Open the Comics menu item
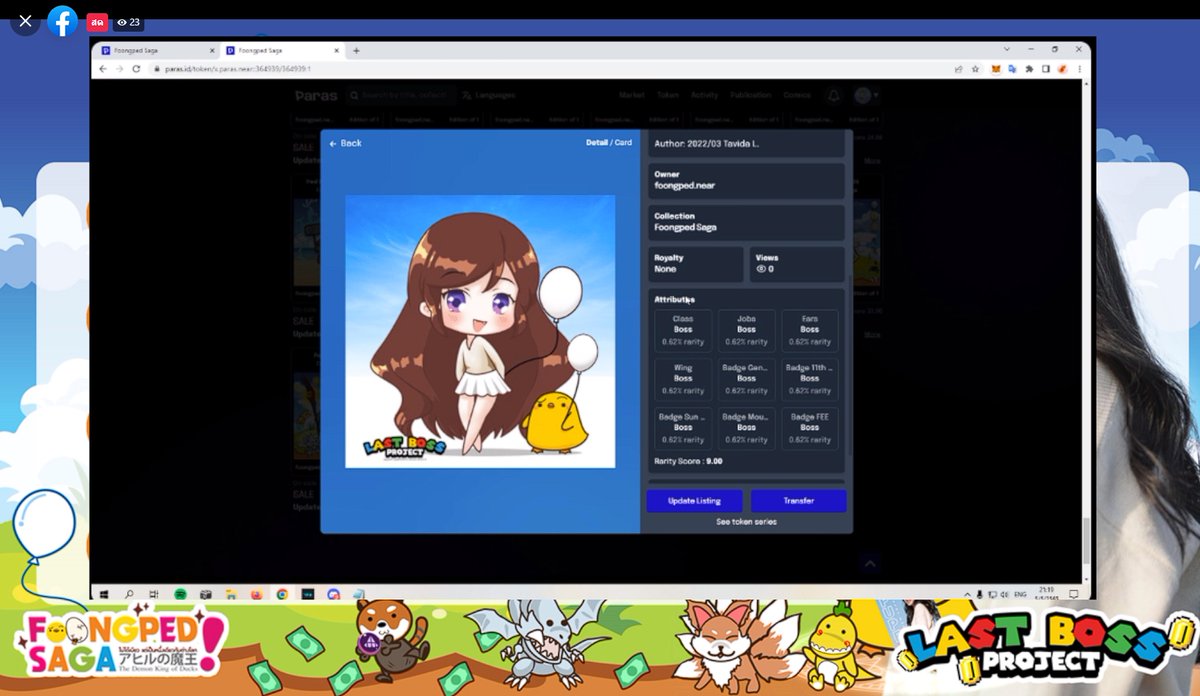This screenshot has height=696, width=1200. coord(797,95)
